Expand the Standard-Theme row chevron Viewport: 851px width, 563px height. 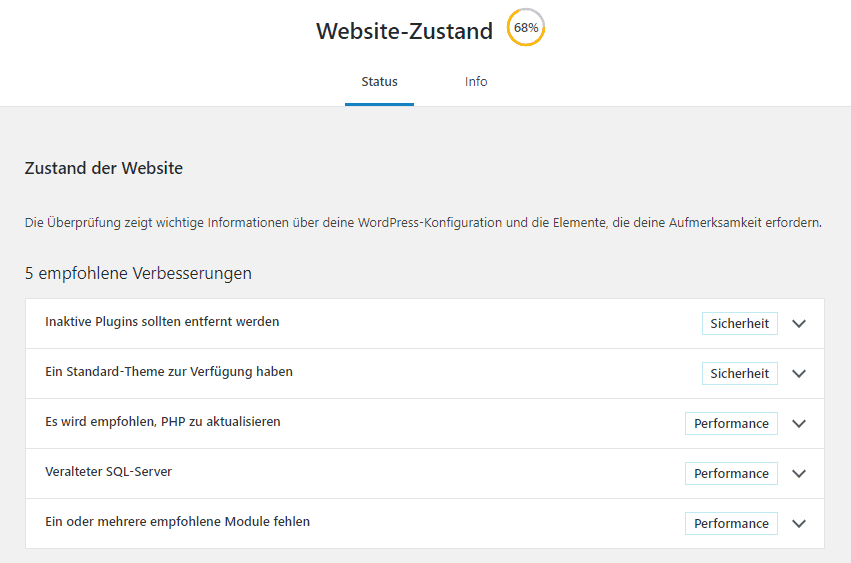point(798,374)
